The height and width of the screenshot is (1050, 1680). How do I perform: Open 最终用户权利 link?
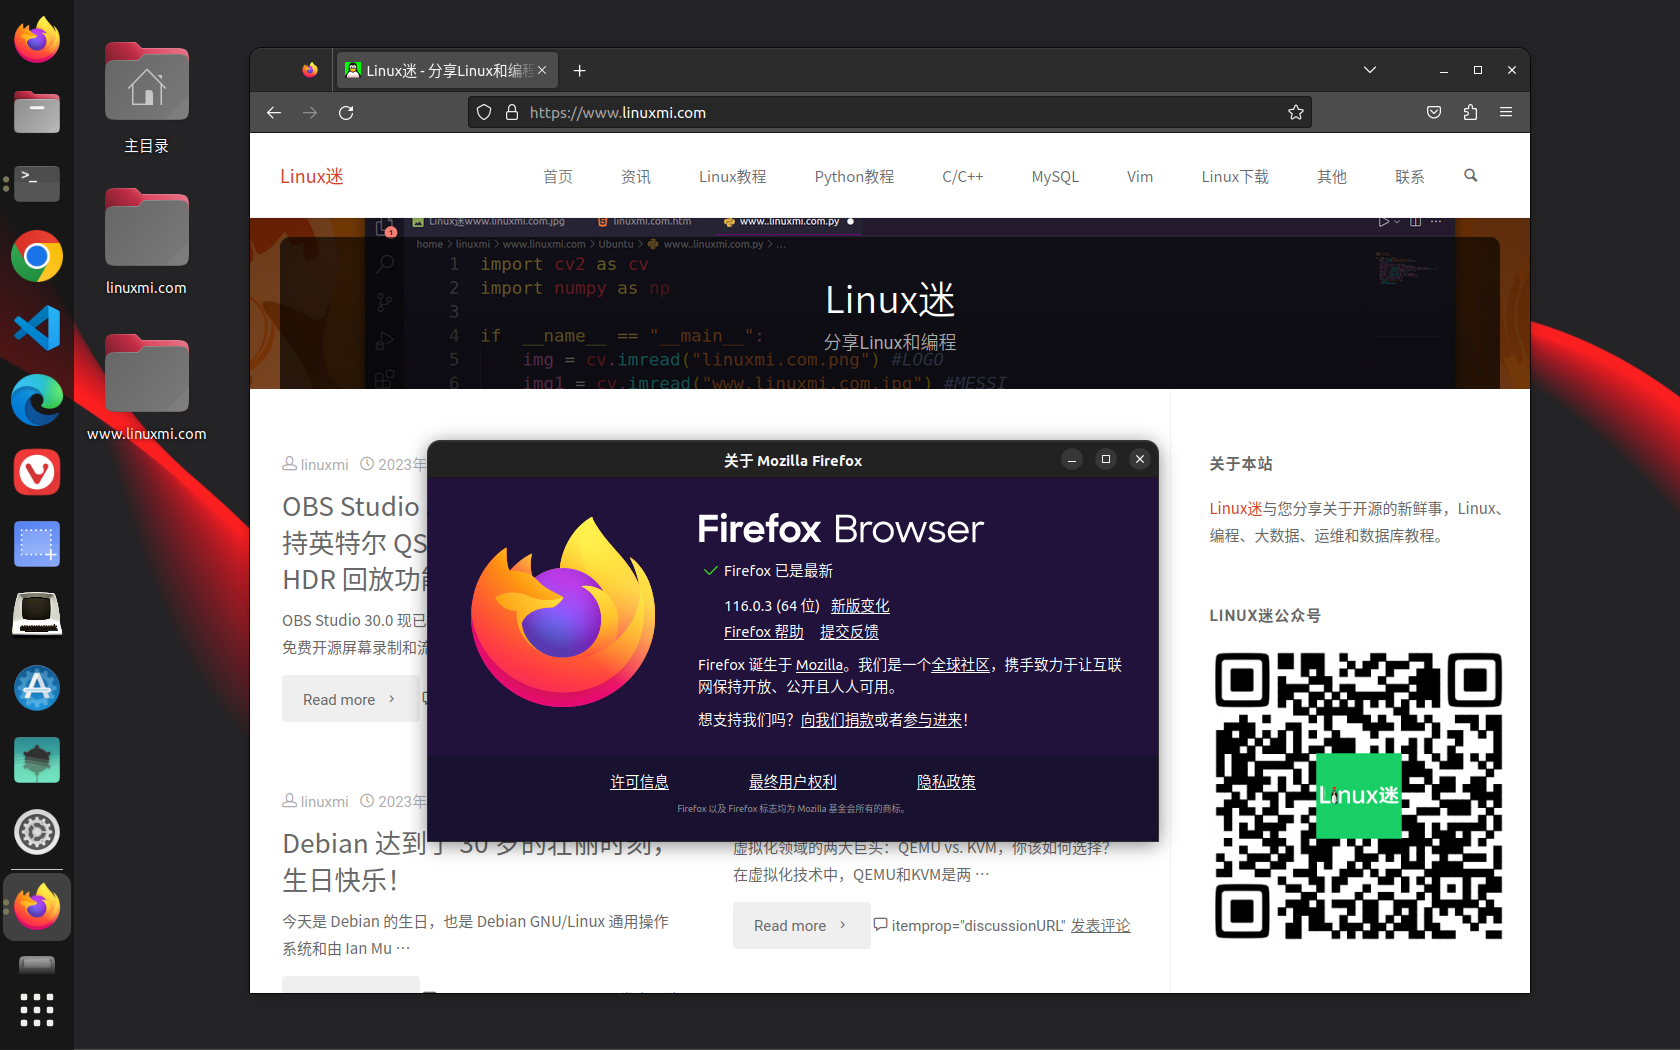[793, 782]
